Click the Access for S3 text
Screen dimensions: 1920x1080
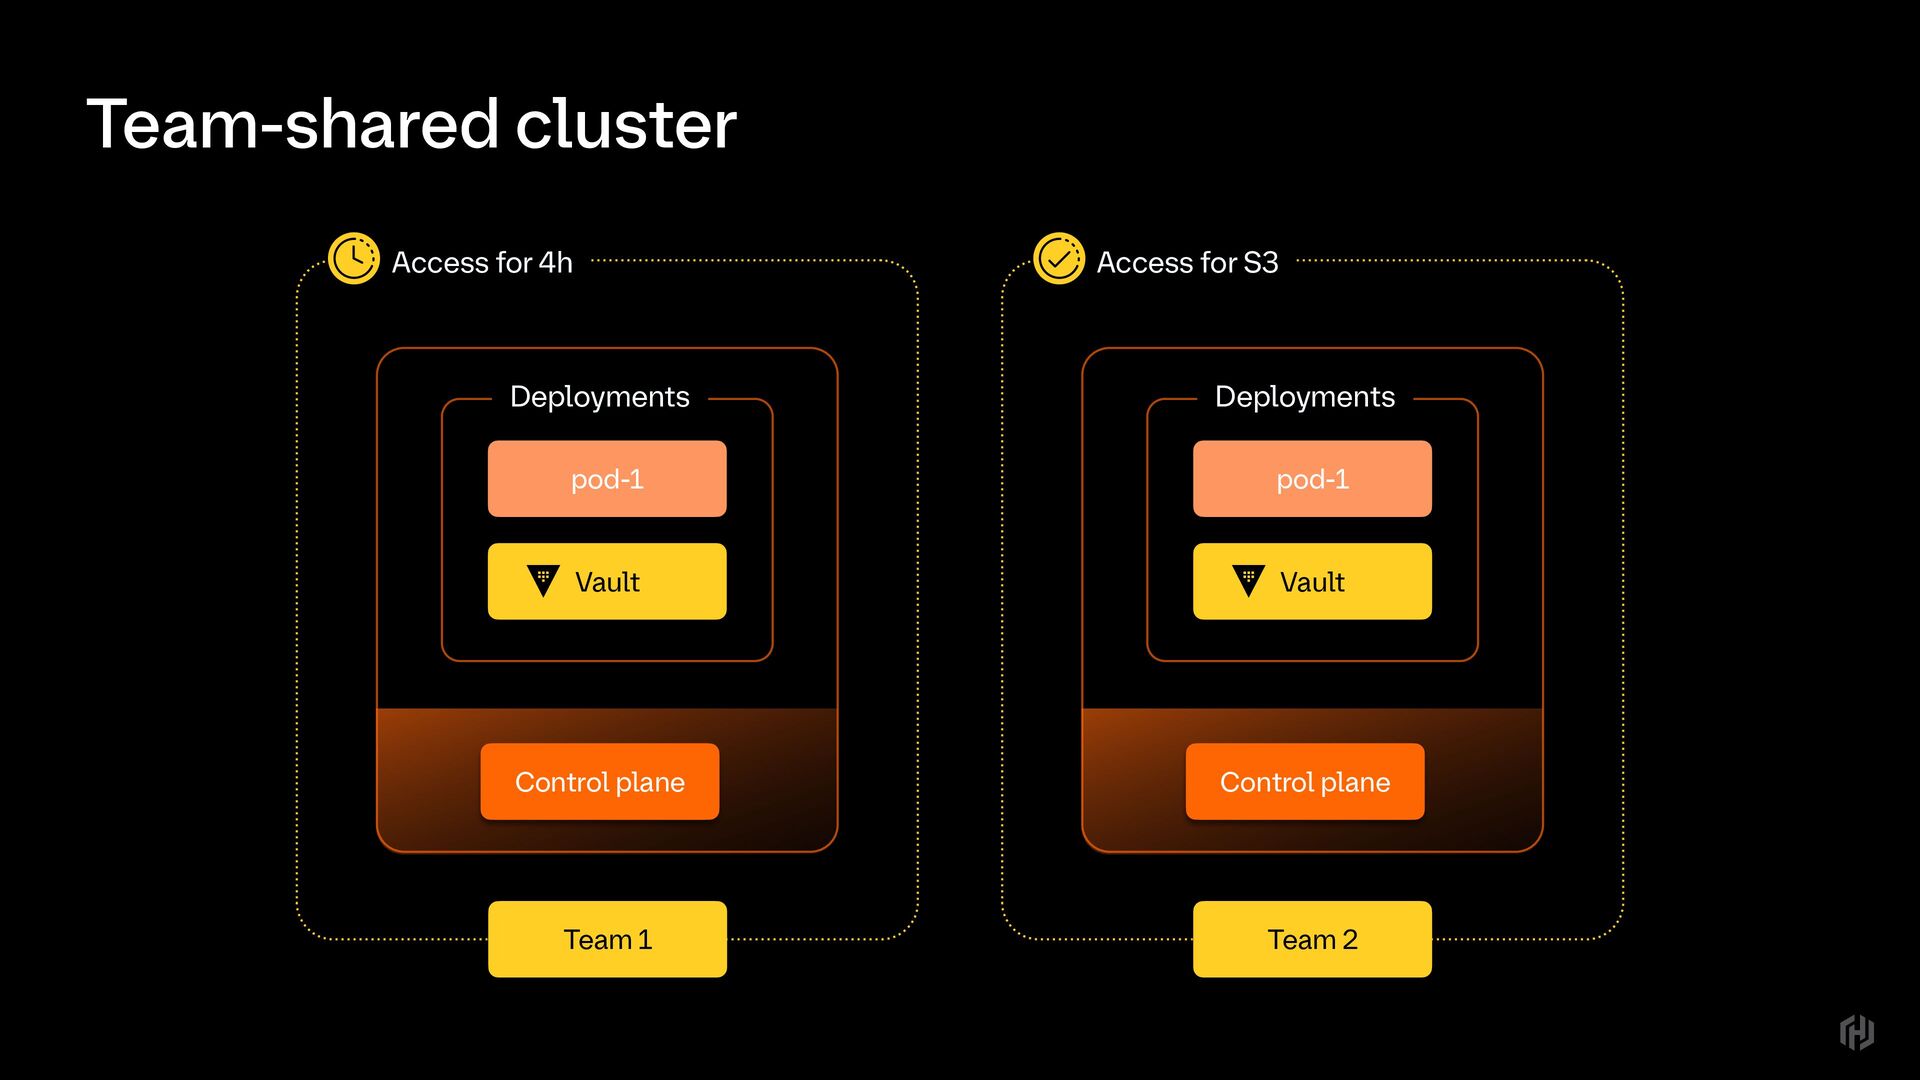pos(1187,262)
